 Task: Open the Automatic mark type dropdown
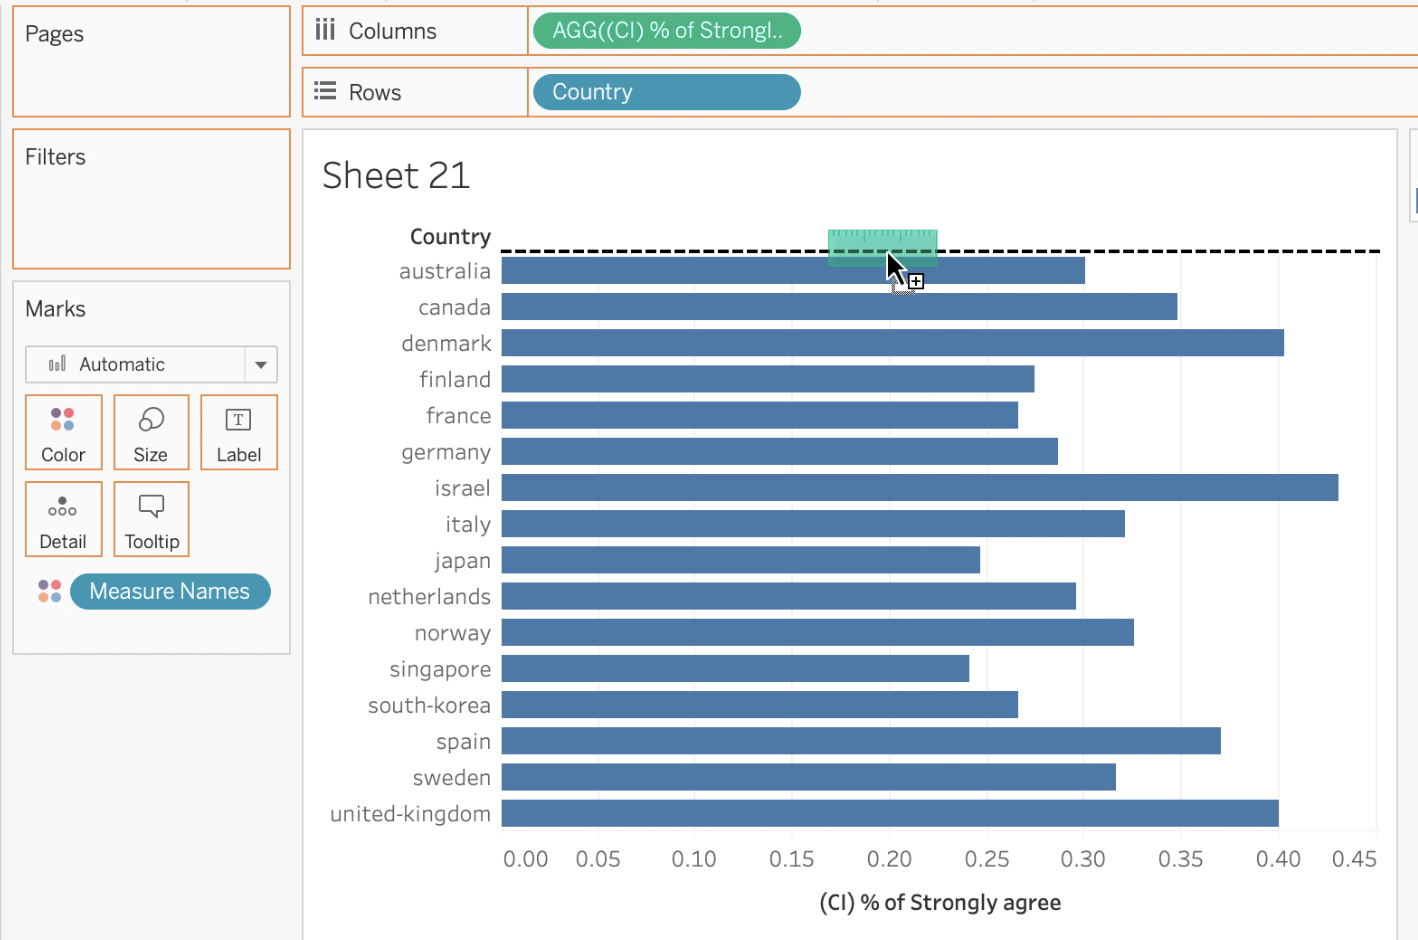pyautogui.click(x=135, y=364)
